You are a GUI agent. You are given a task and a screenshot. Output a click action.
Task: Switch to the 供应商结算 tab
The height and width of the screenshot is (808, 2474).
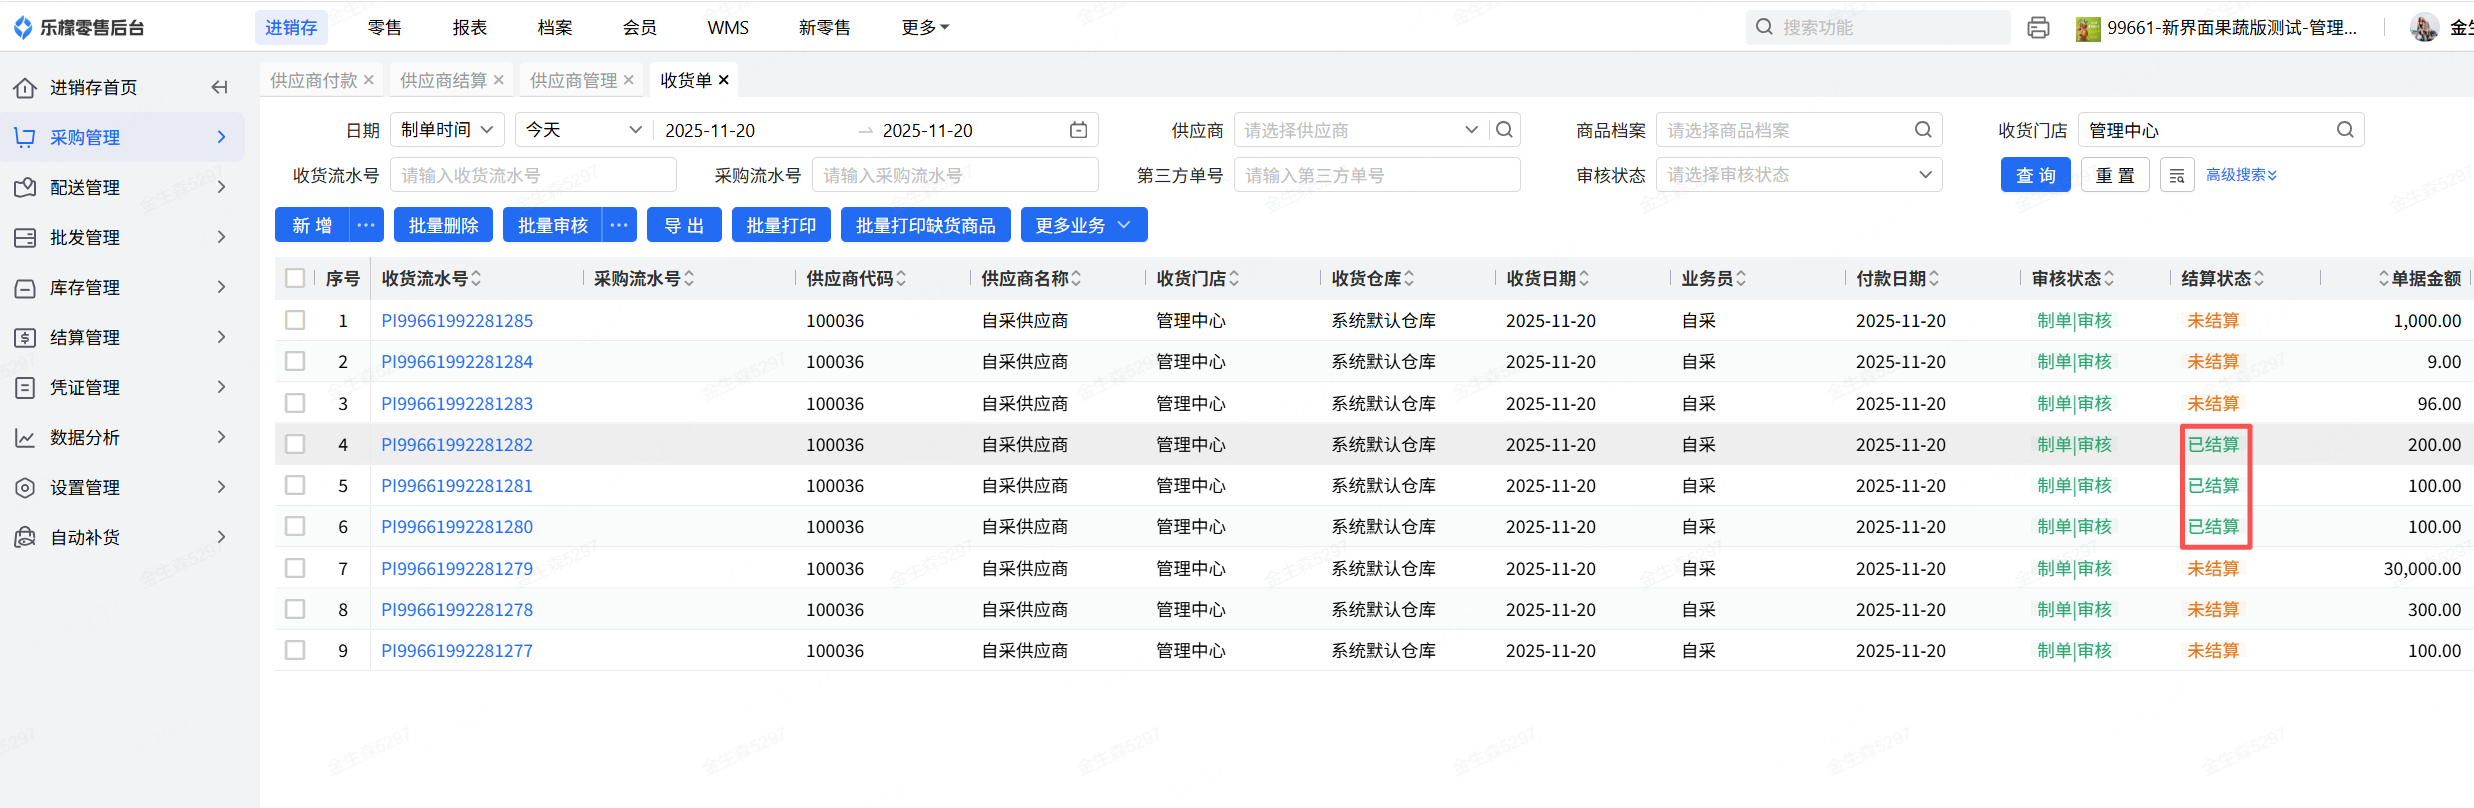[x=443, y=80]
